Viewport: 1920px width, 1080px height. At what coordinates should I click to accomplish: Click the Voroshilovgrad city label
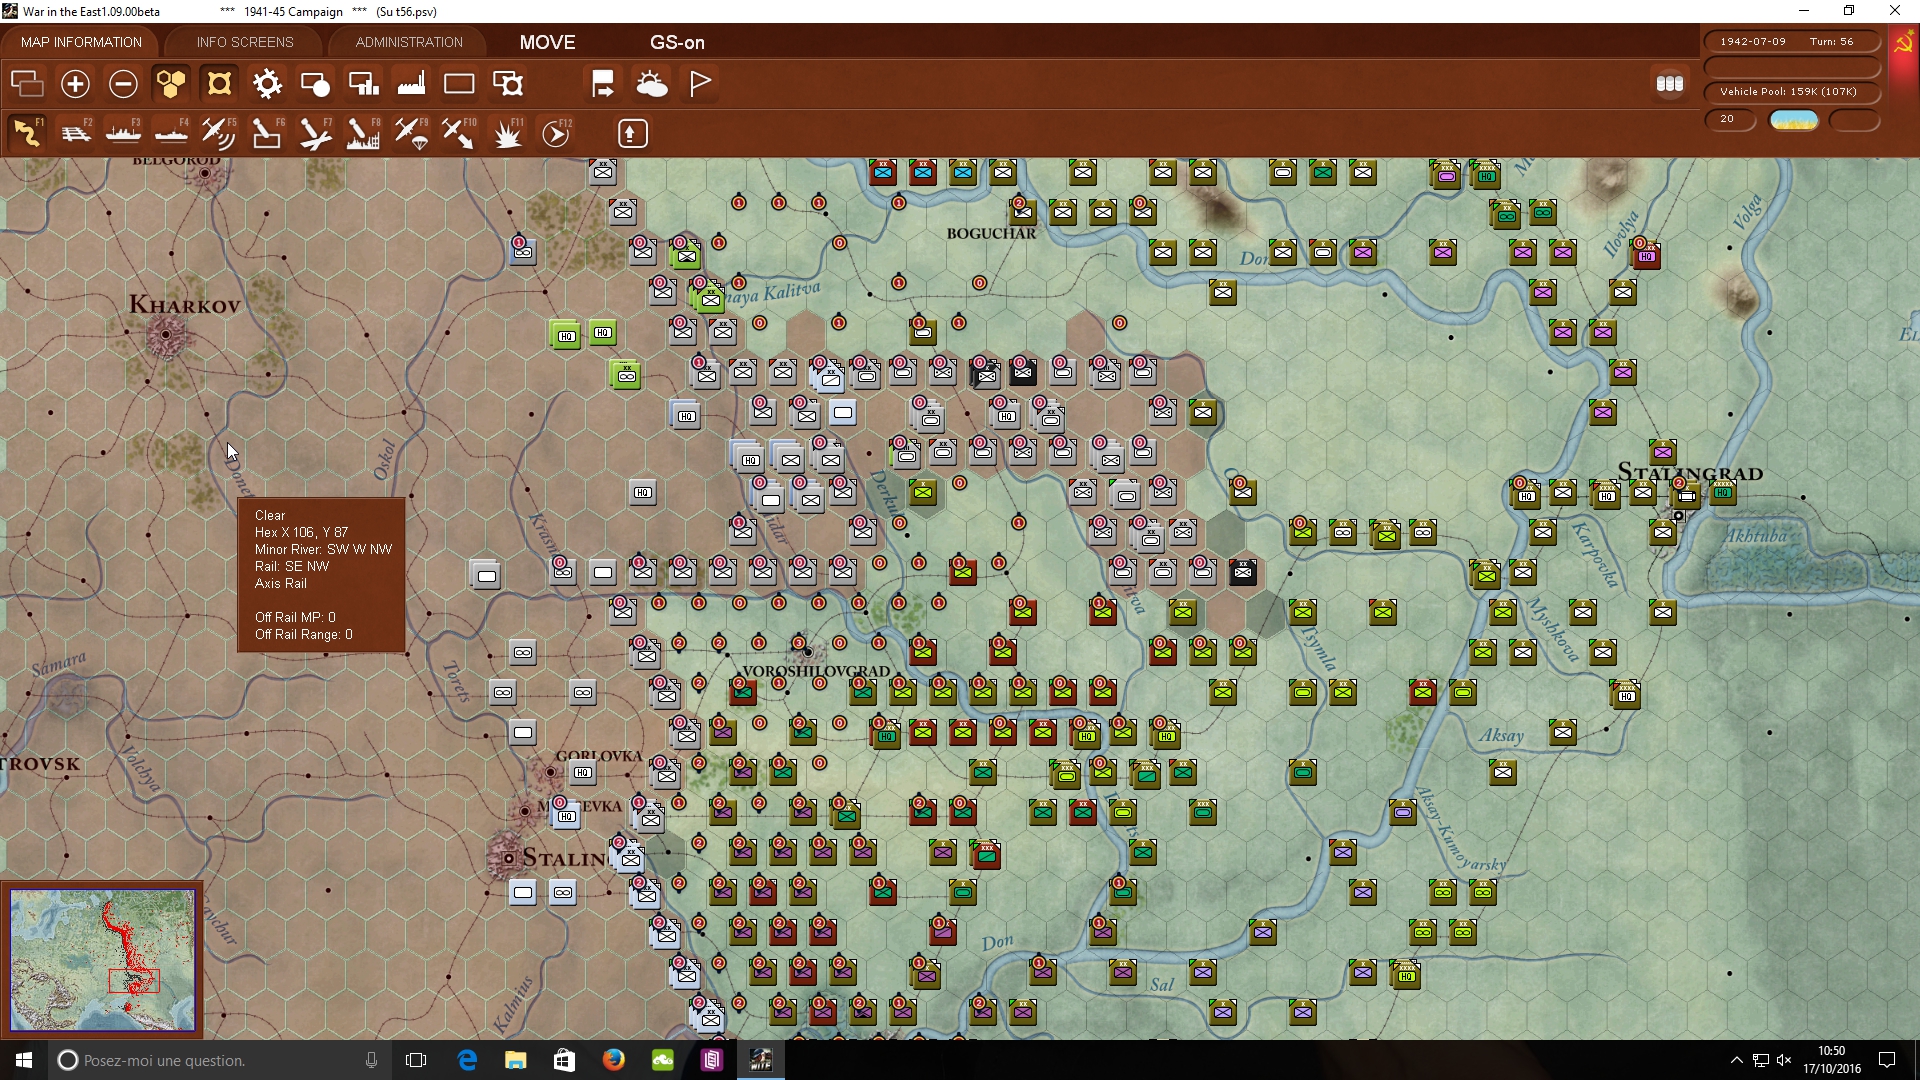tap(816, 671)
